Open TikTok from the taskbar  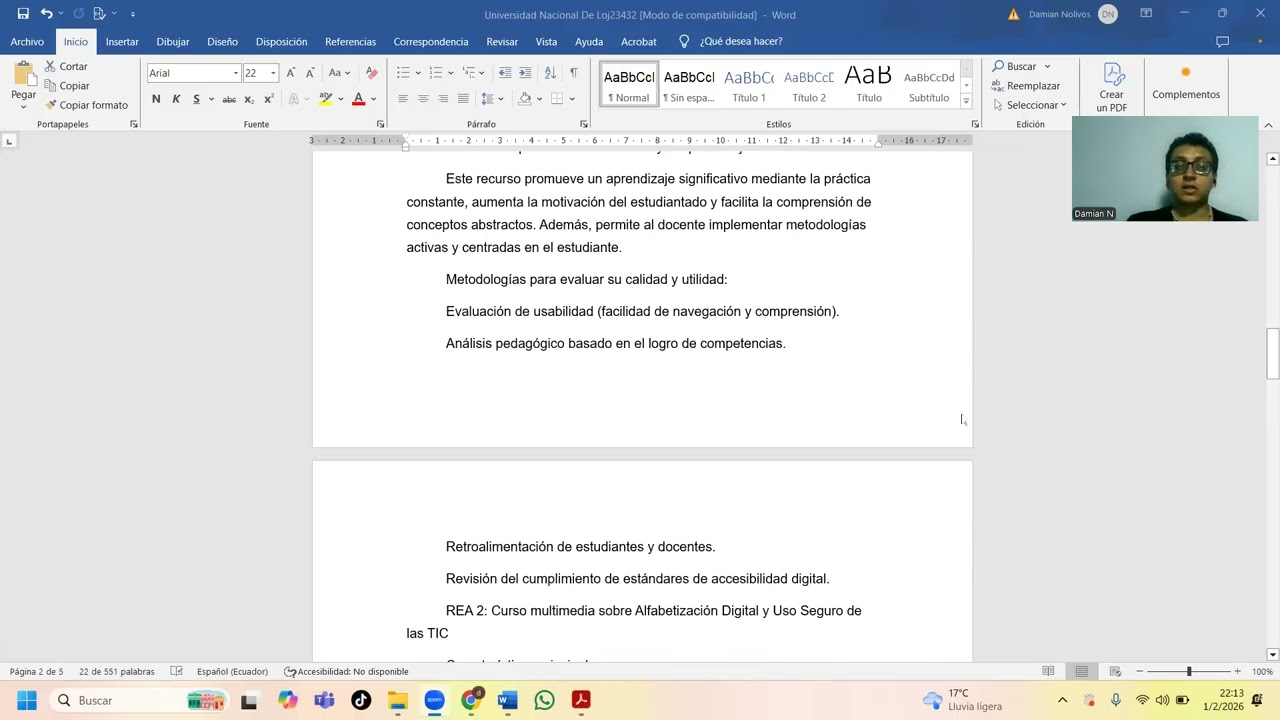[361, 700]
